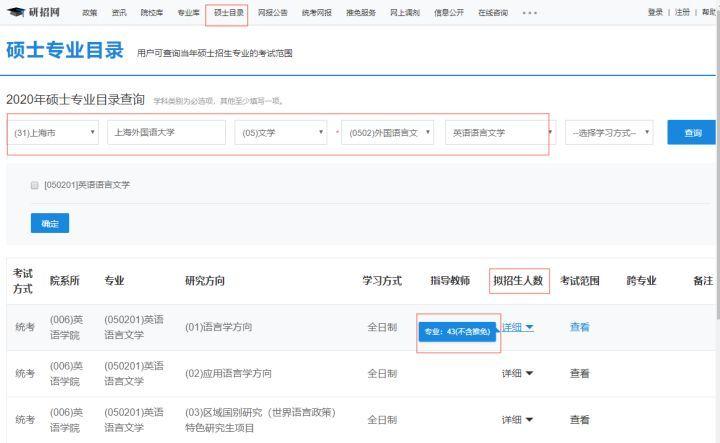The image size is (720, 443).
Task: Click the 学习方式 column header
Action: [382, 280]
